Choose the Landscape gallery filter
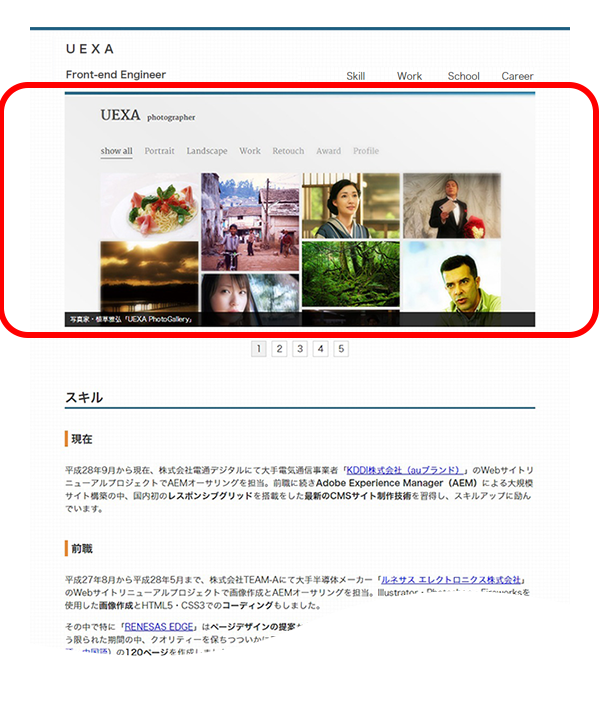Screen dimensions: 600x701 pos(207,151)
